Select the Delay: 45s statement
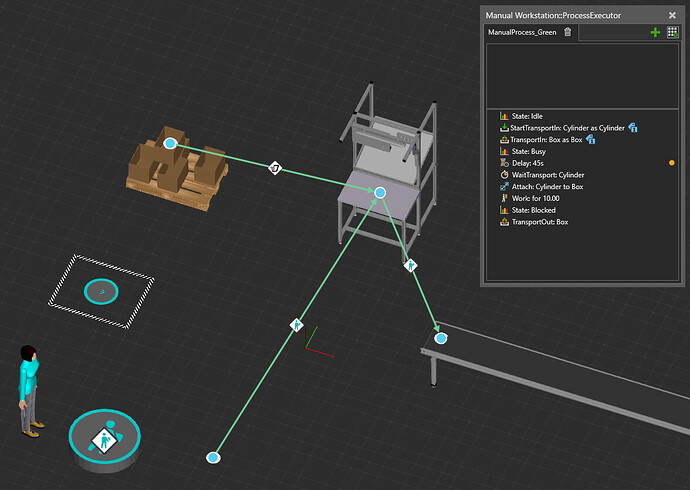Viewport: 690px width, 490px height. (527, 163)
